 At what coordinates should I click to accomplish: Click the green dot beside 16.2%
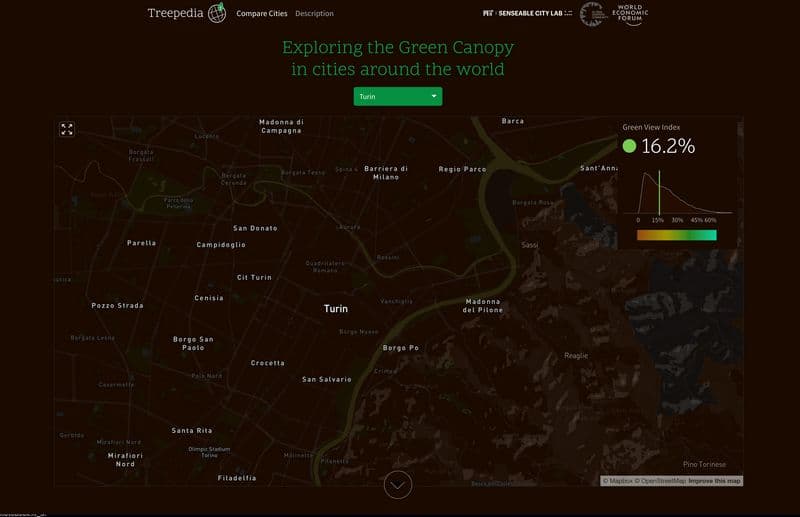[x=629, y=146]
